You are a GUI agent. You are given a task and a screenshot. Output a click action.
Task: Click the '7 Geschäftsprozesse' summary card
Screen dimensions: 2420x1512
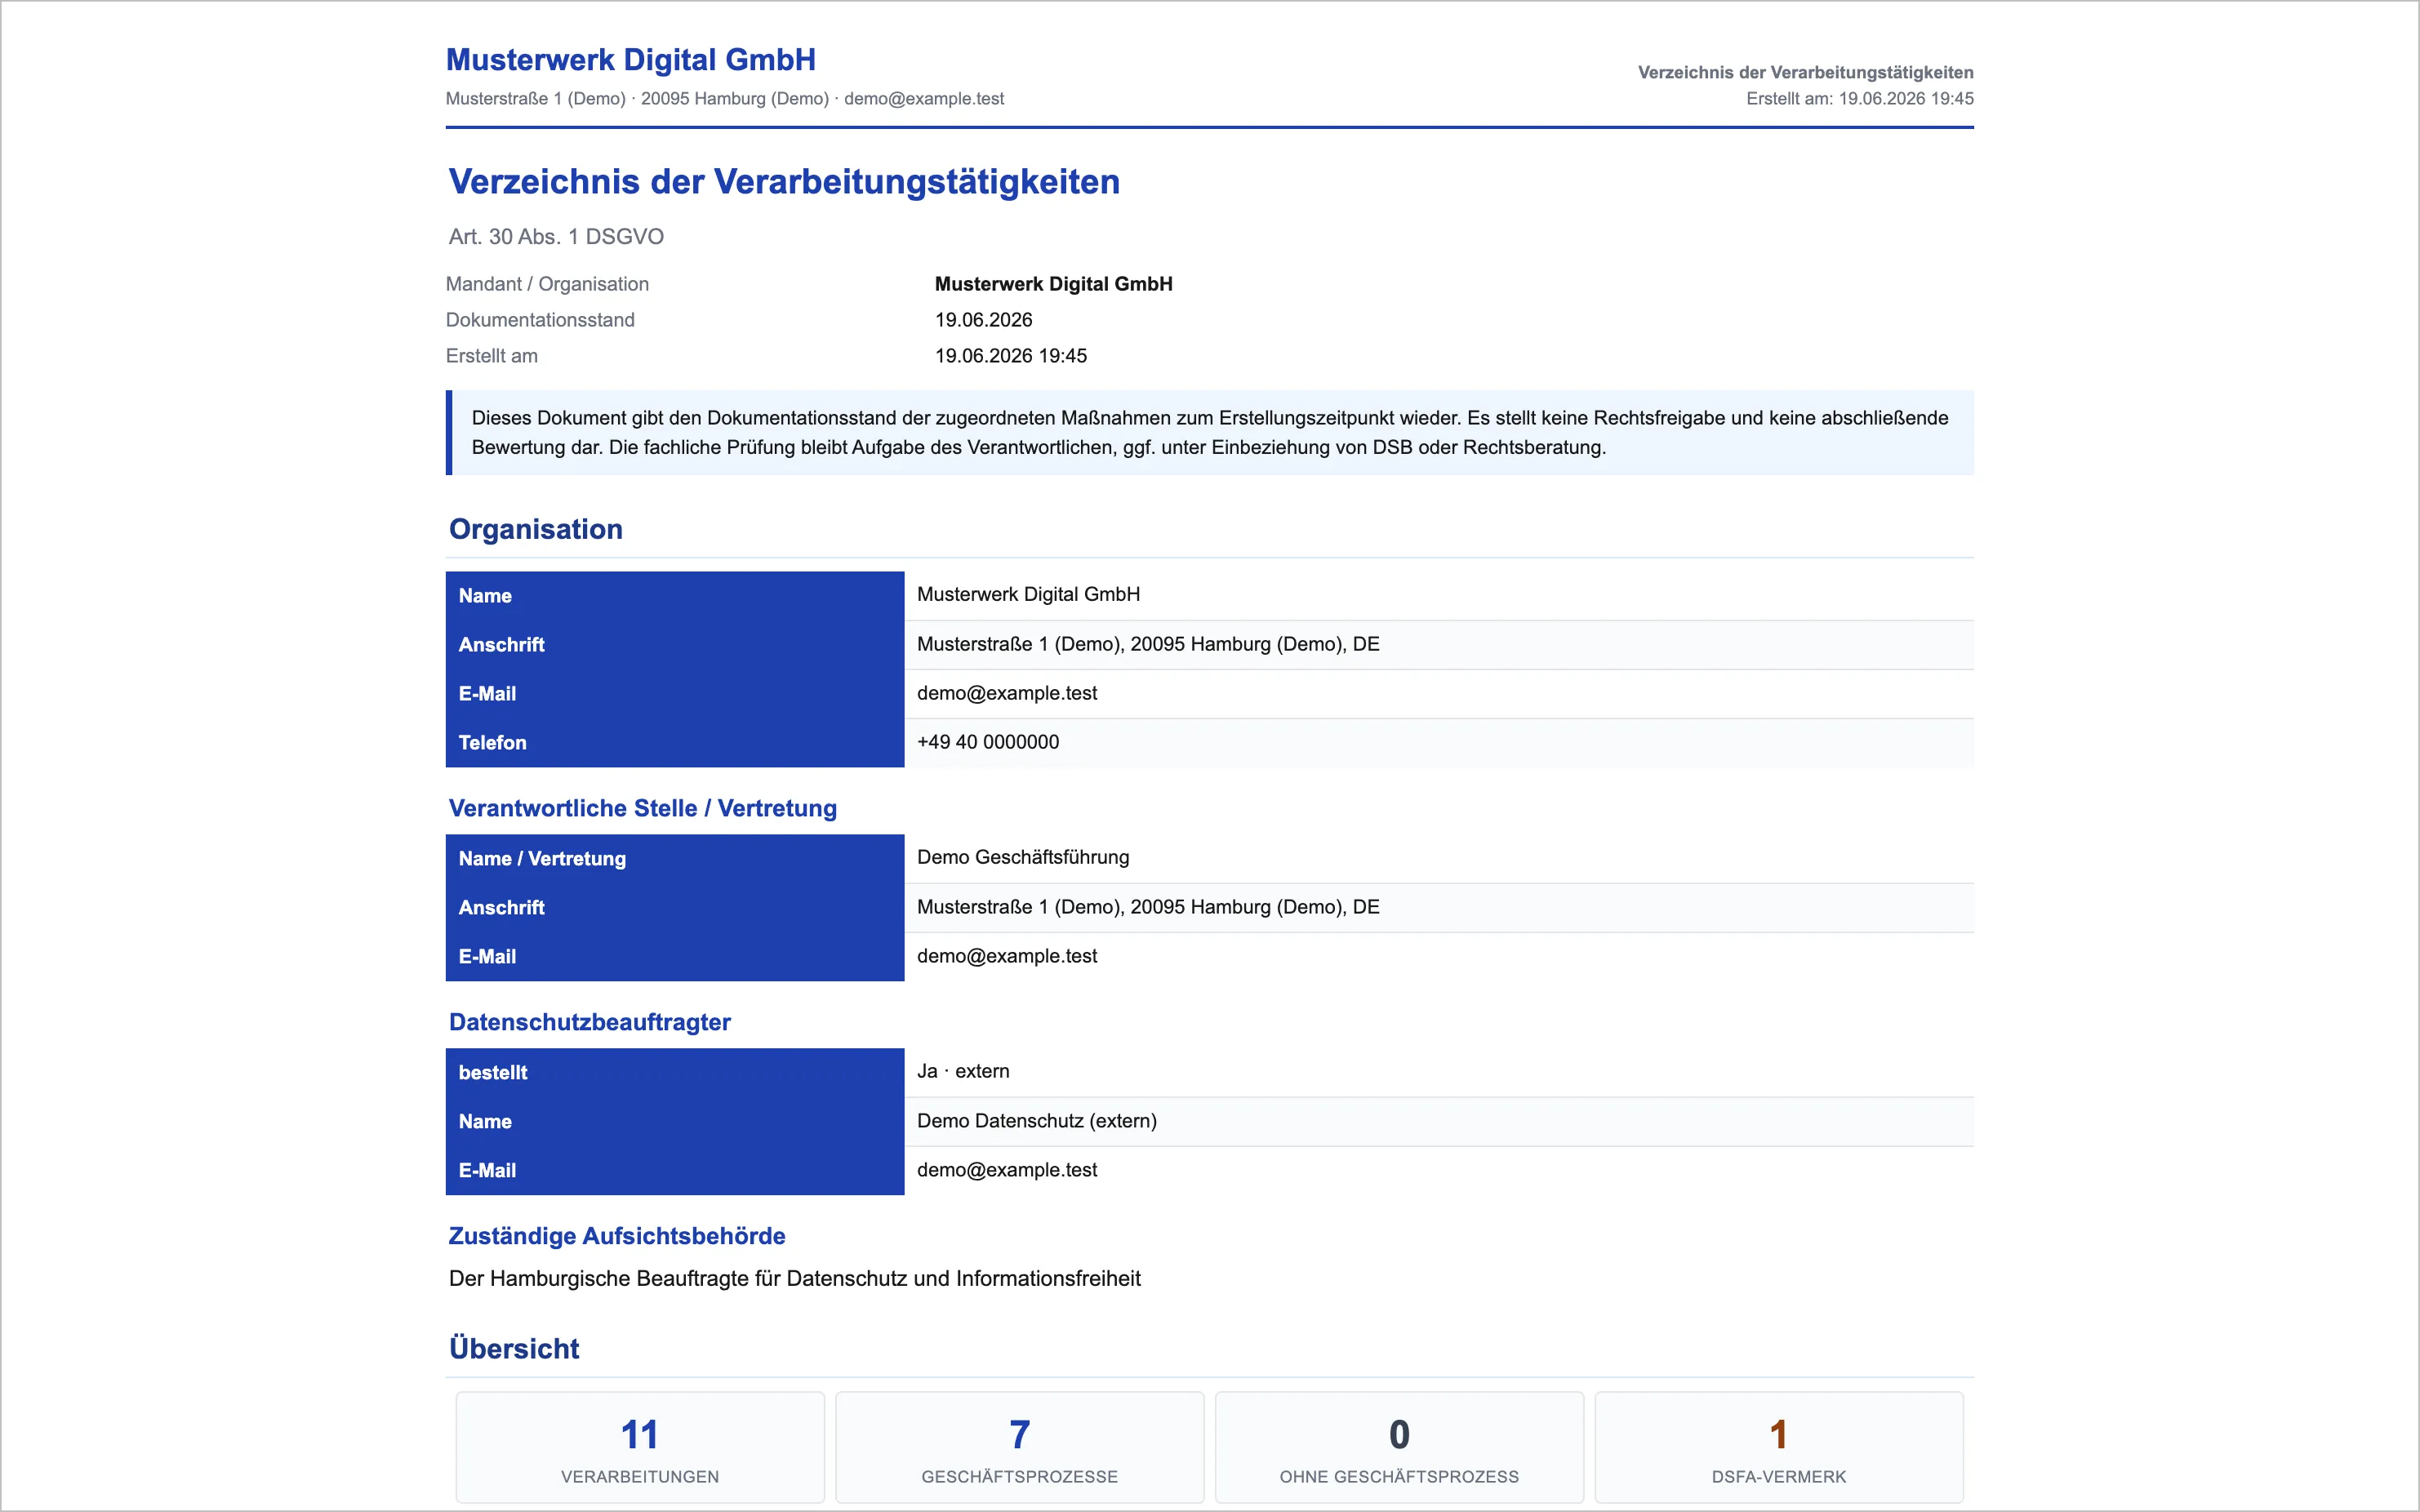[x=1020, y=1447]
